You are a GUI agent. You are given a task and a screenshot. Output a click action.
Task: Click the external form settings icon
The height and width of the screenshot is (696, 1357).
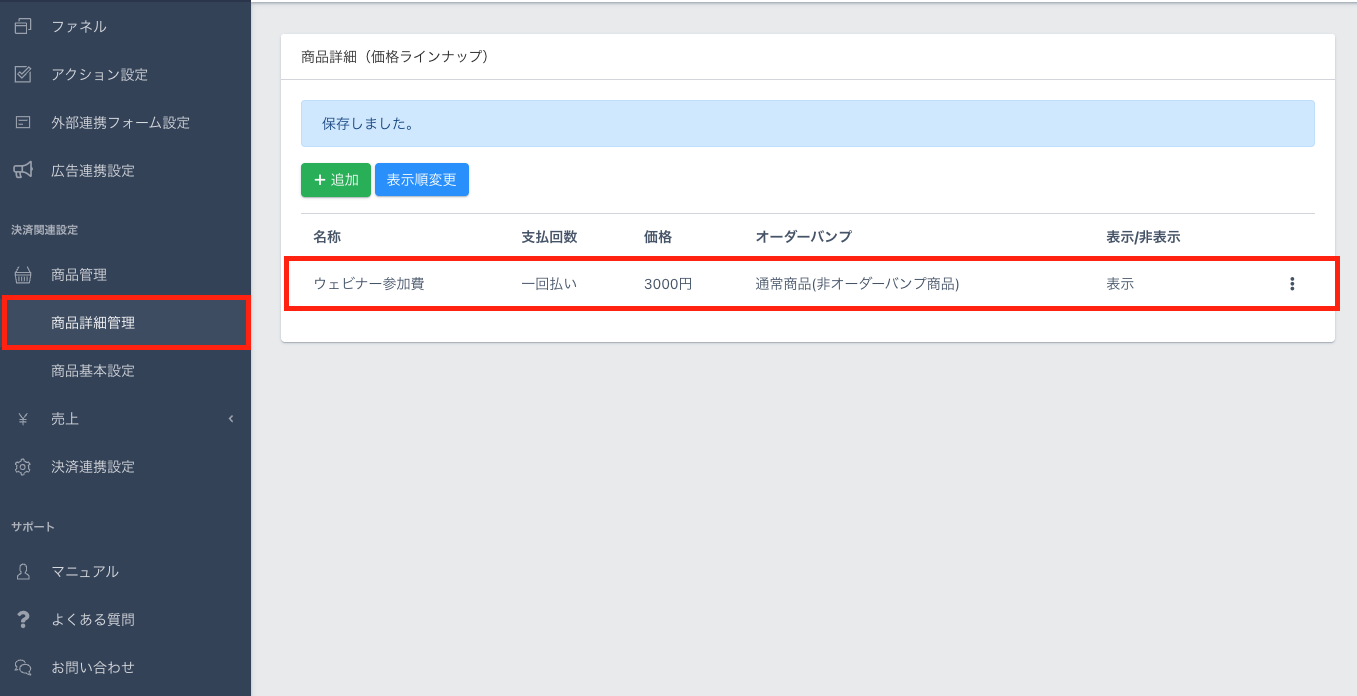23,123
